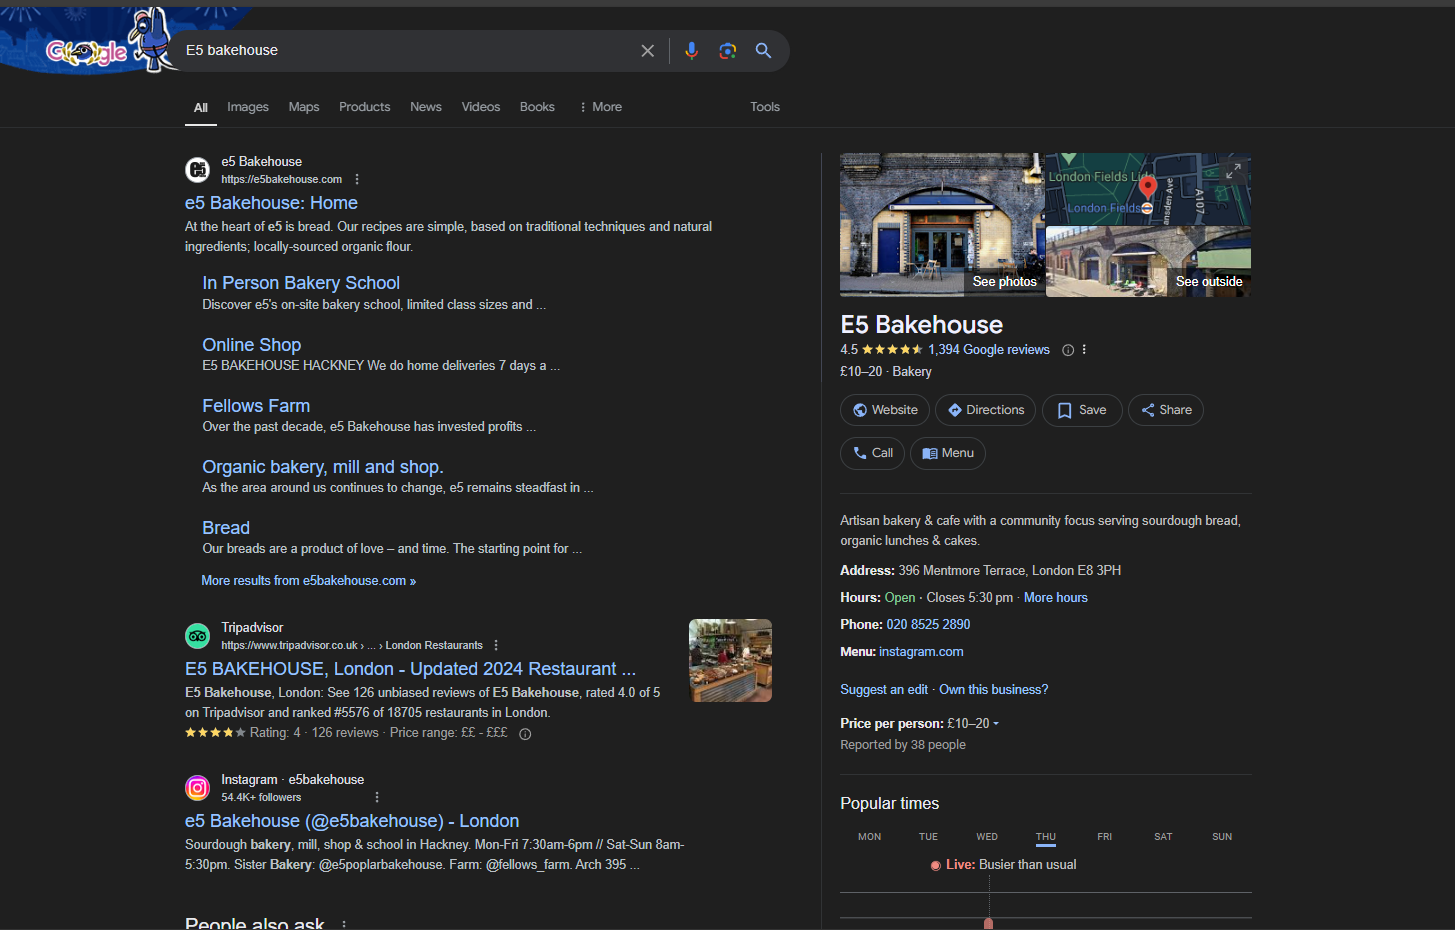
Task: Select the All results tab
Action: pos(201,108)
